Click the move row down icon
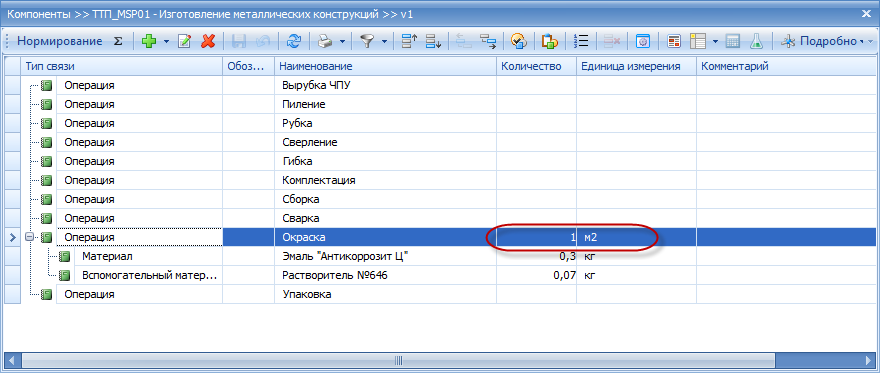The width and height of the screenshot is (880, 373). pos(433,41)
